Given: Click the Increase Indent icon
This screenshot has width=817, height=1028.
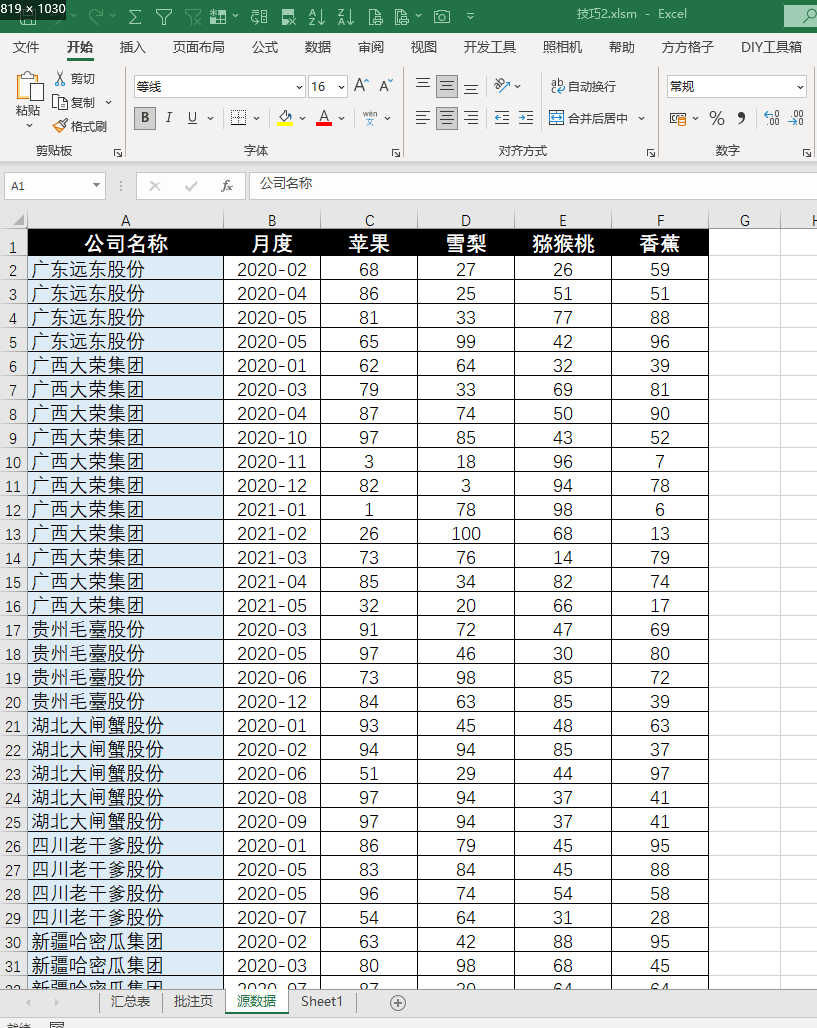Looking at the screenshot, I should click(526, 118).
